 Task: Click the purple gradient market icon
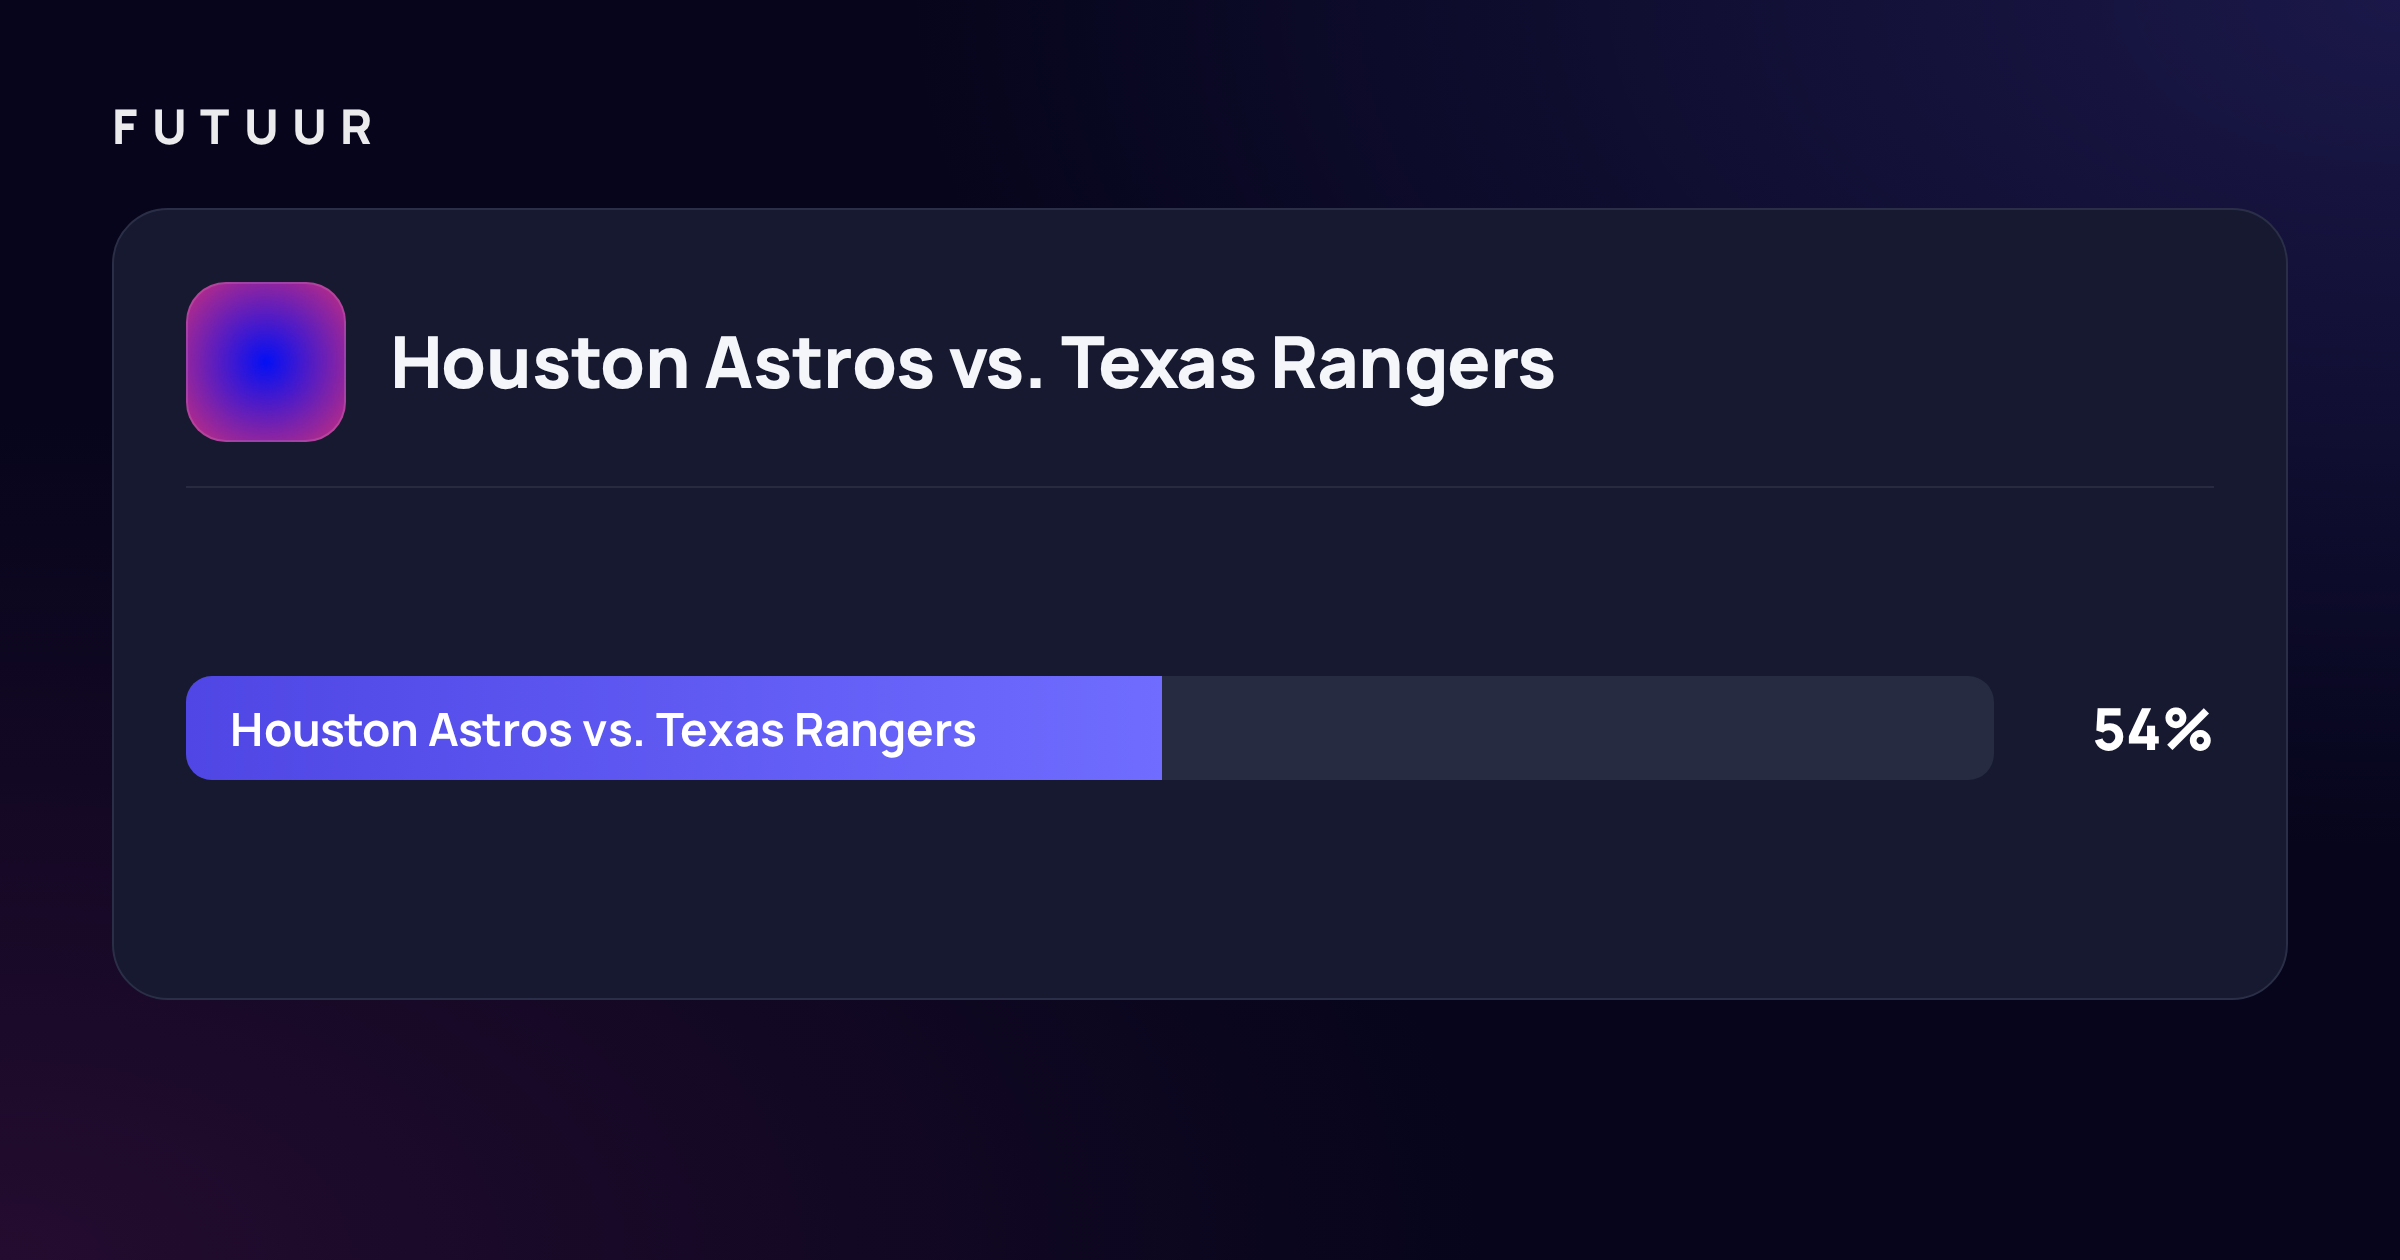point(266,362)
